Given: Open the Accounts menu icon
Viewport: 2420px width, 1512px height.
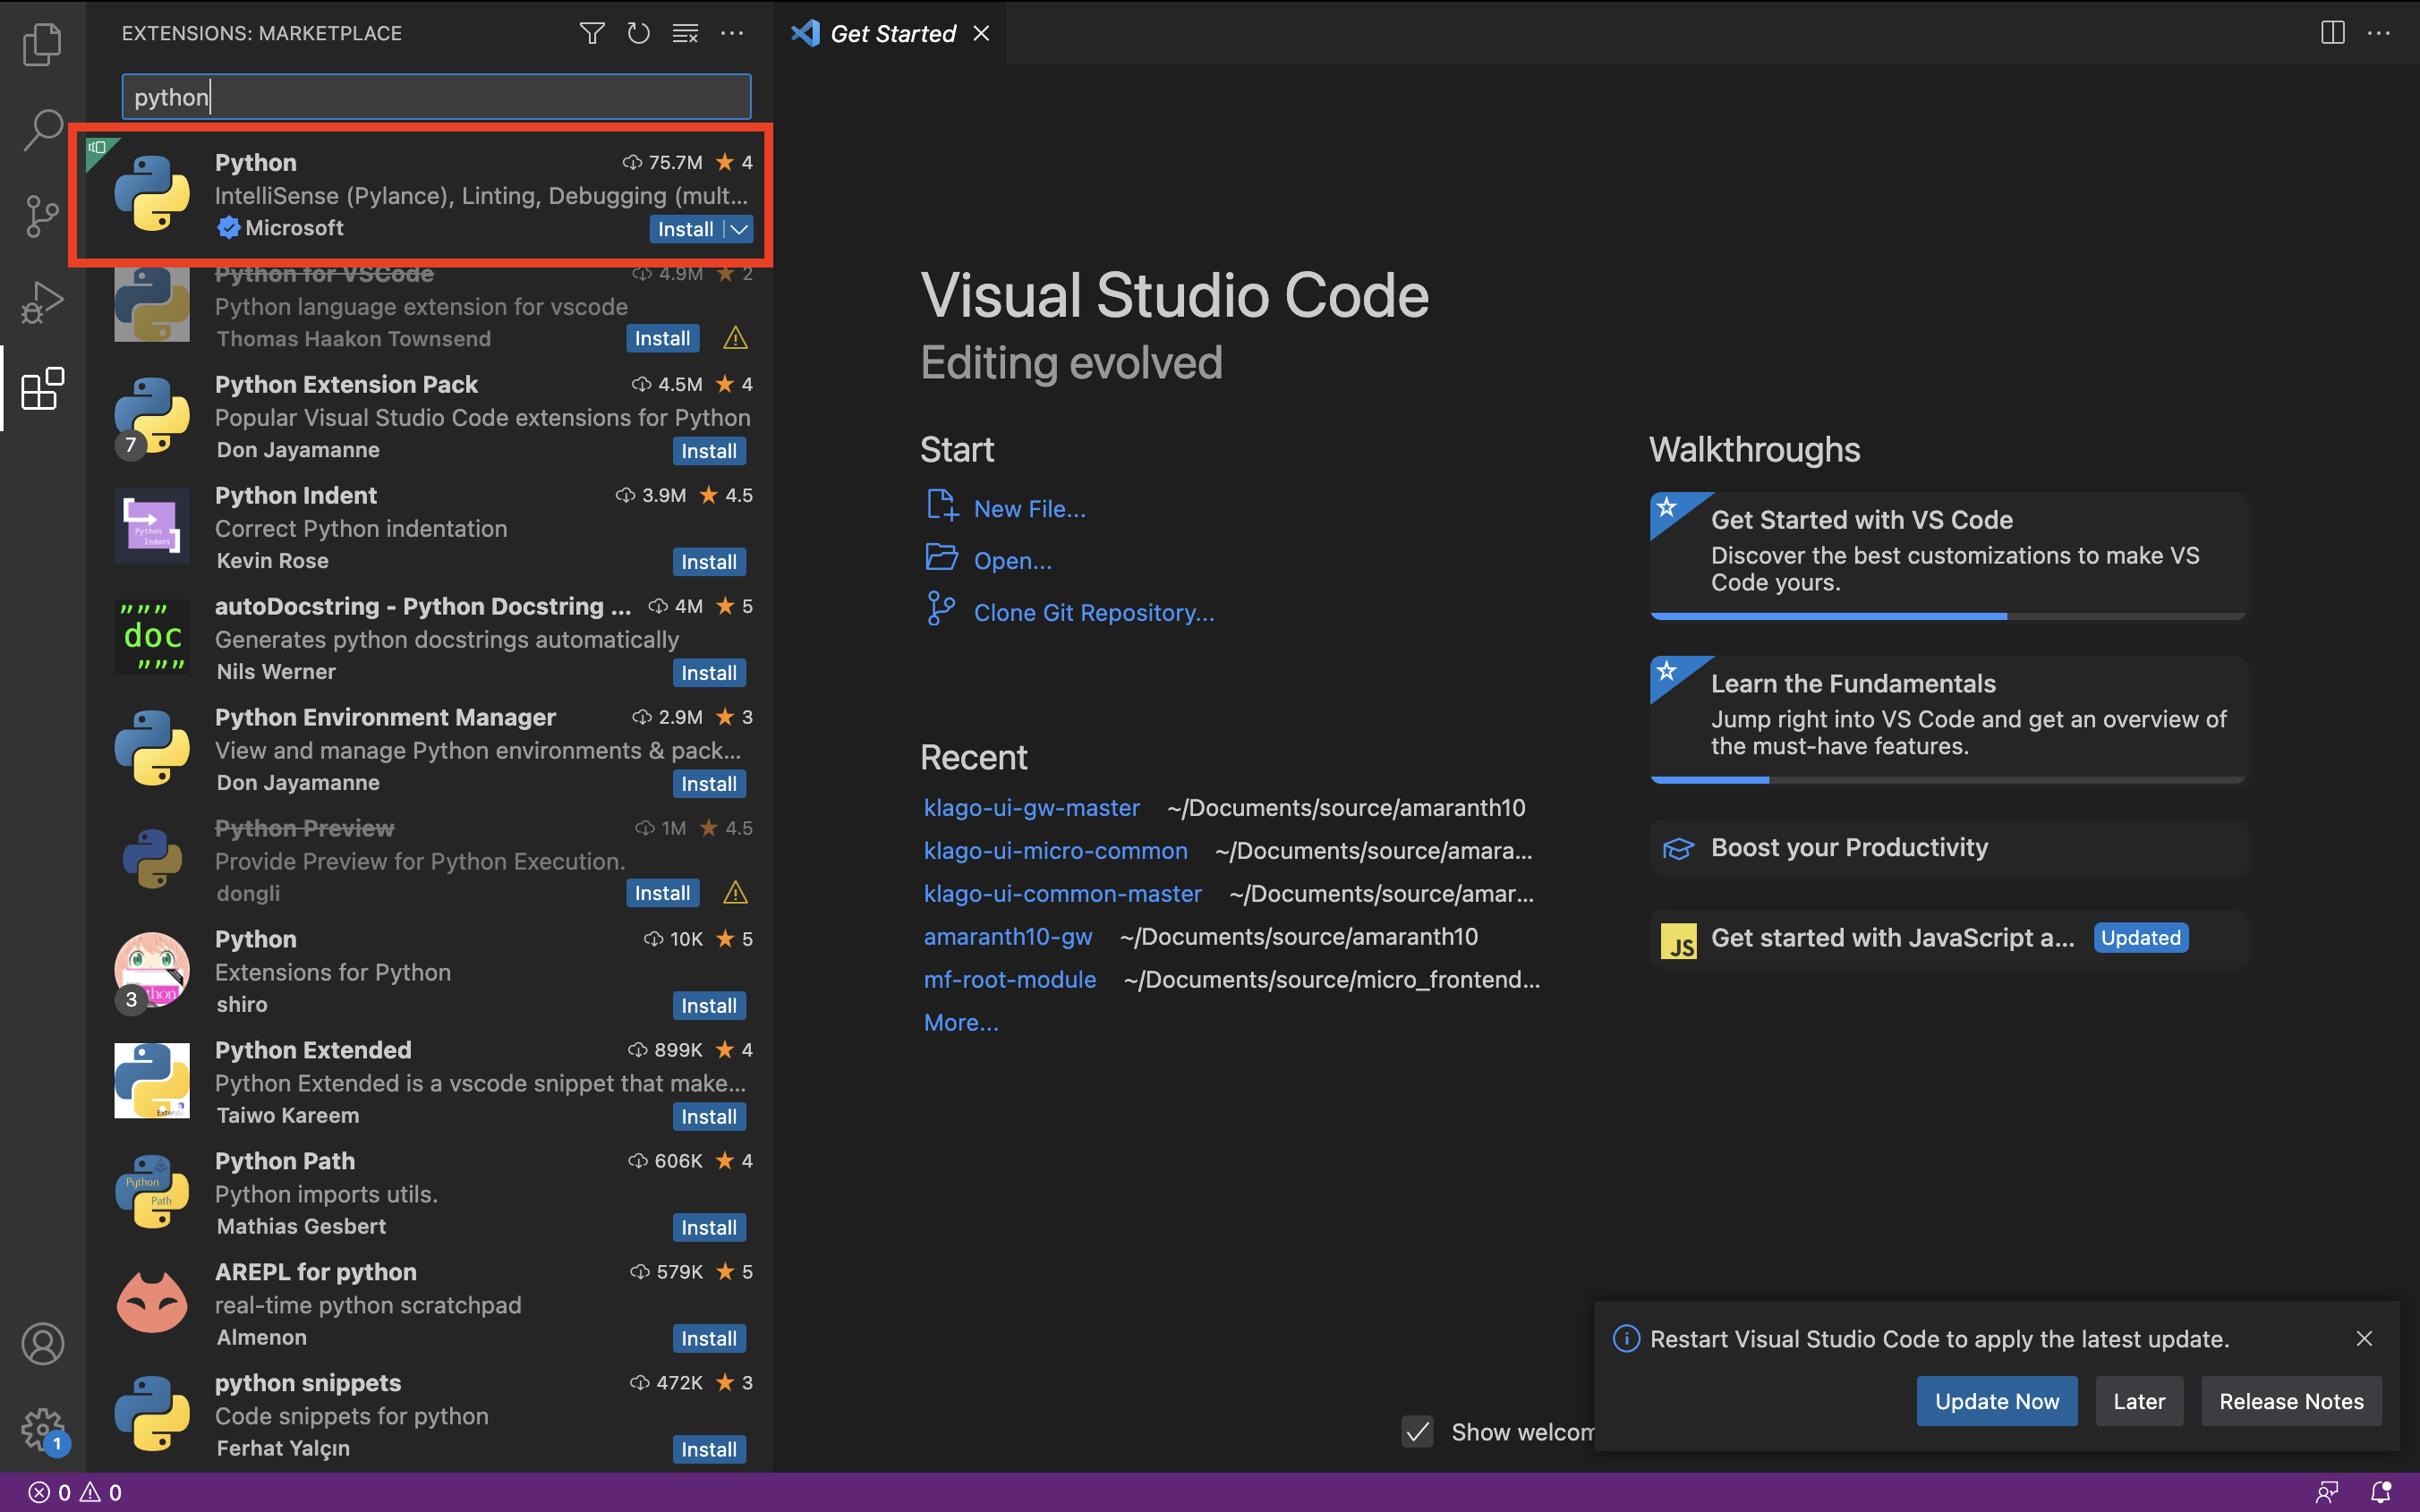Looking at the screenshot, I should pos(42,1344).
